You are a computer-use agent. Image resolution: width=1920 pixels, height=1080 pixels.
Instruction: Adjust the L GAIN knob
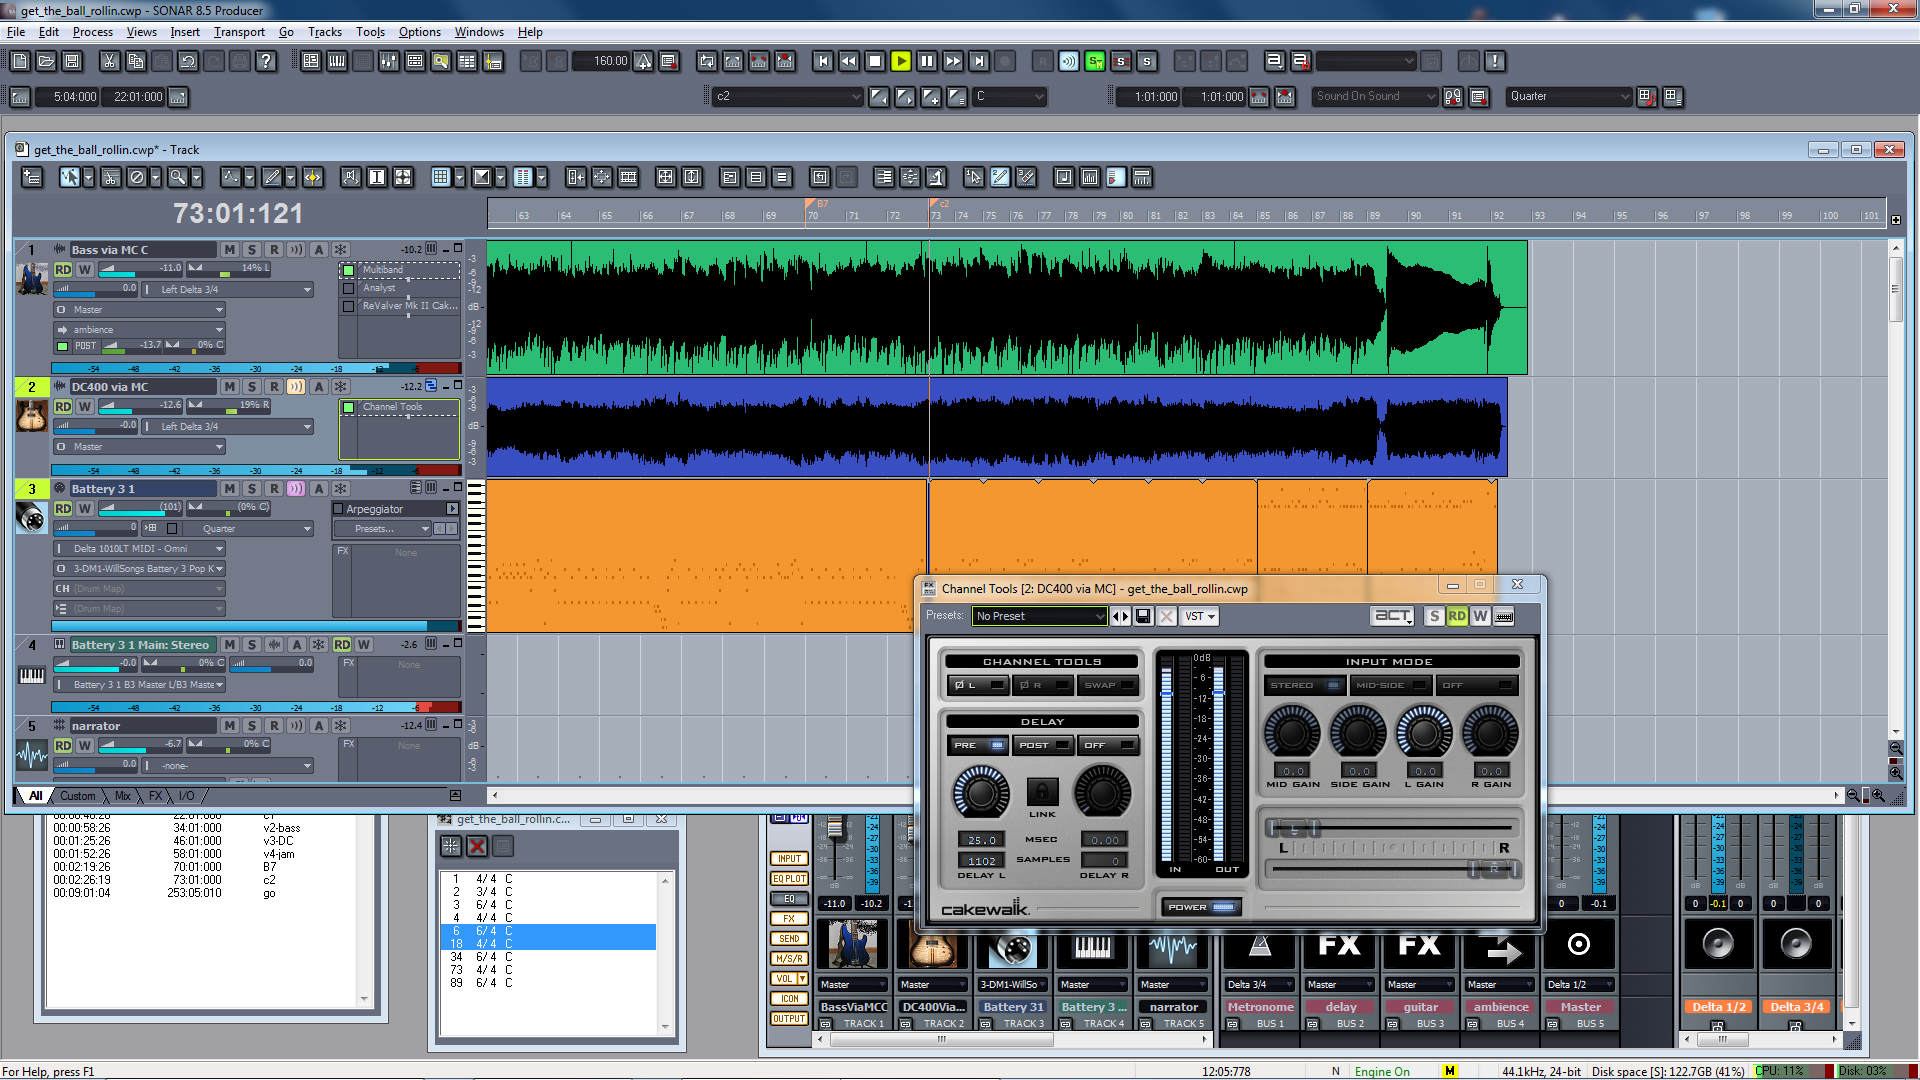click(1424, 732)
